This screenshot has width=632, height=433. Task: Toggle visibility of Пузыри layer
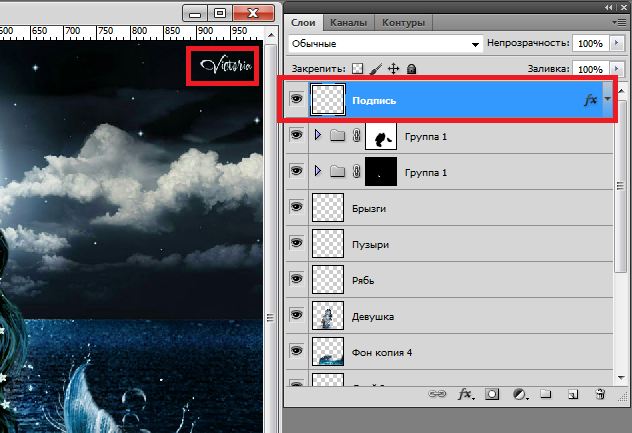coord(297,243)
